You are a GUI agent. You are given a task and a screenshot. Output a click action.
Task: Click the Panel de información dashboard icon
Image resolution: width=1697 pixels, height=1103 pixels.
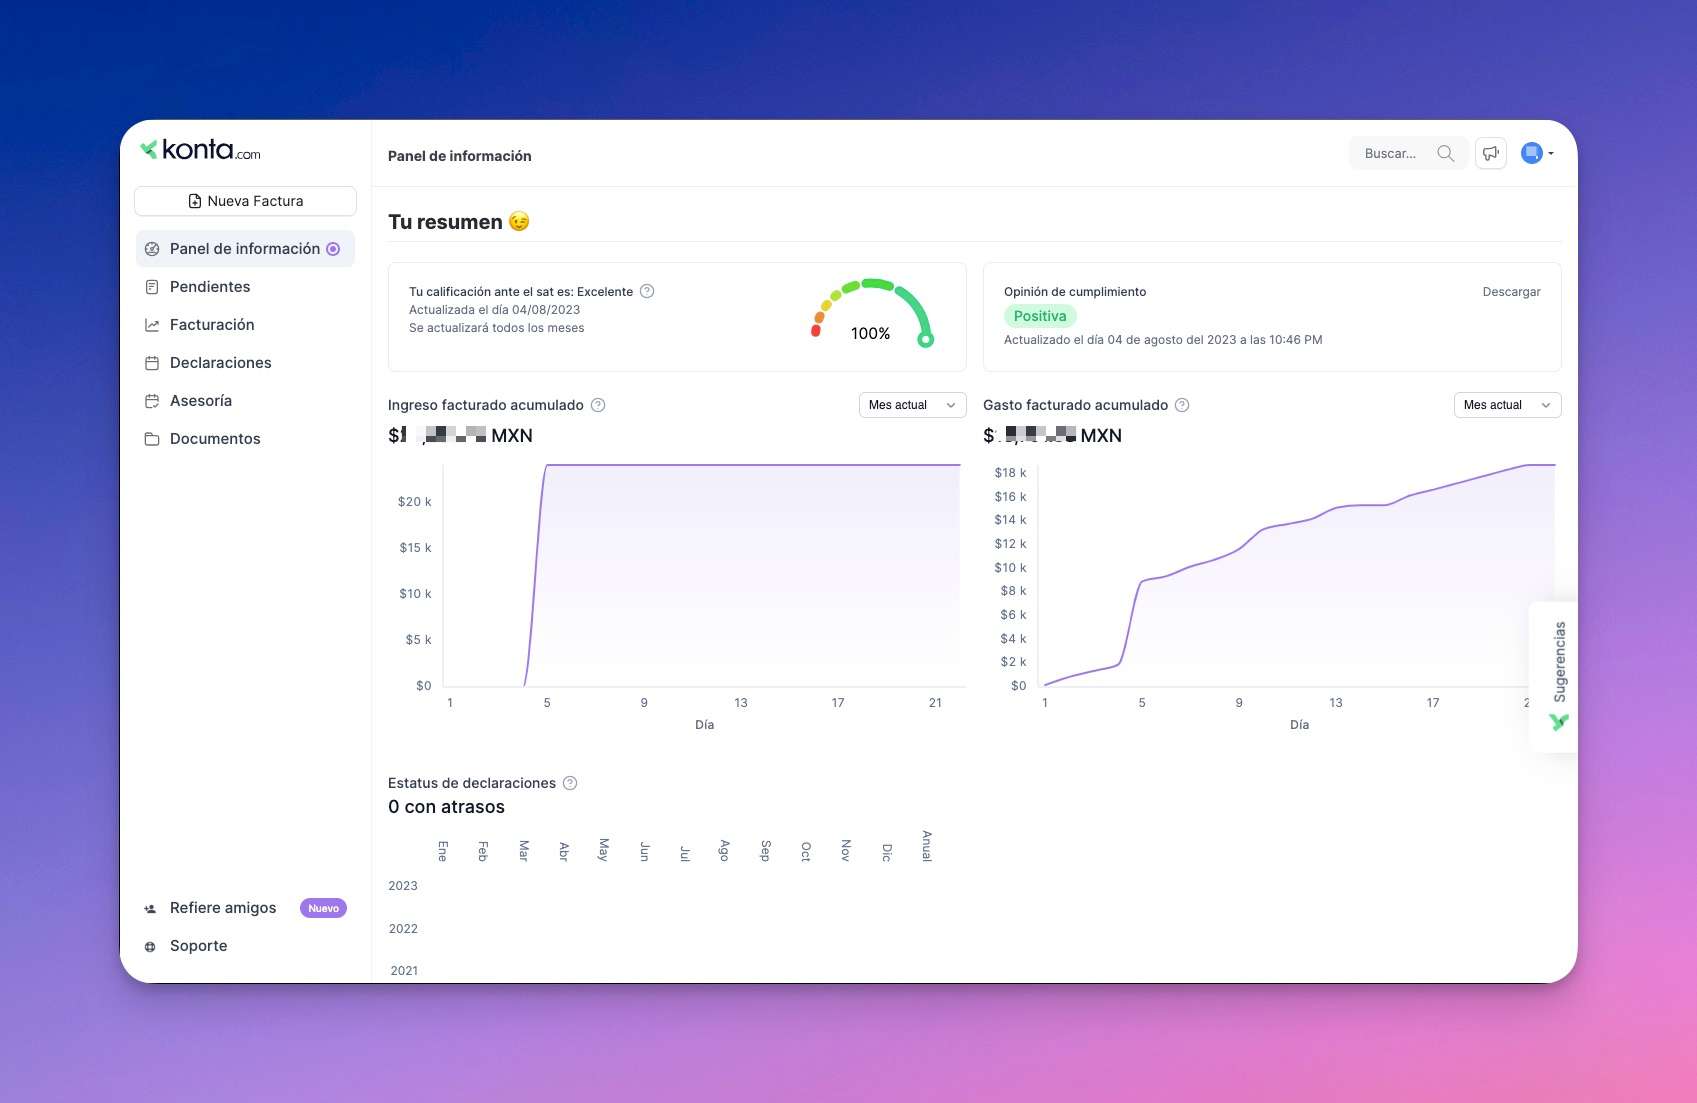(x=152, y=249)
